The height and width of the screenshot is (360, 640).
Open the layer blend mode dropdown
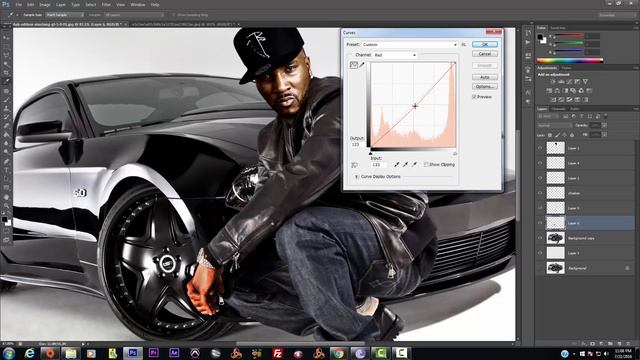coord(555,126)
